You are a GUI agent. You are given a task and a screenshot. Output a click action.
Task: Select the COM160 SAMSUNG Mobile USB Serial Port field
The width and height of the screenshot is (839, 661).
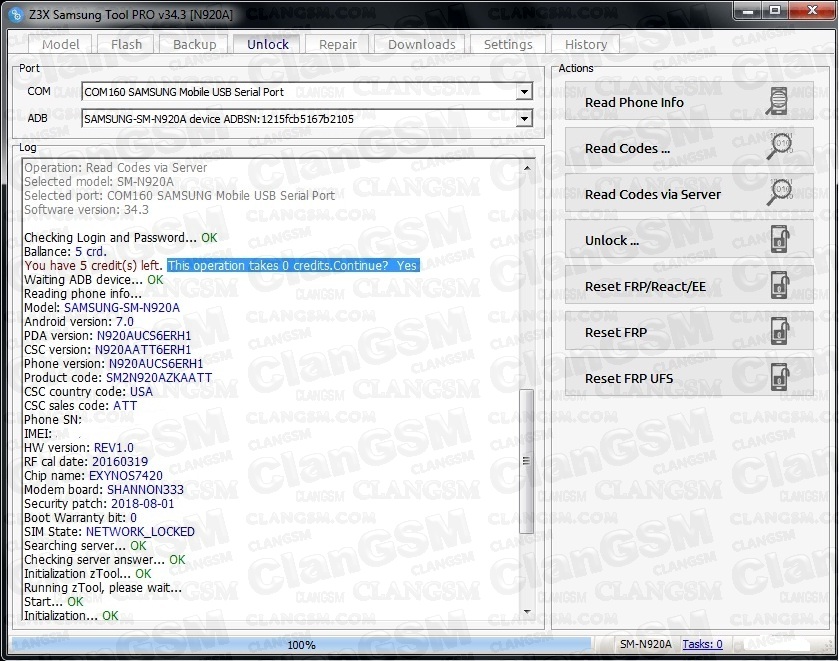point(307,92)
